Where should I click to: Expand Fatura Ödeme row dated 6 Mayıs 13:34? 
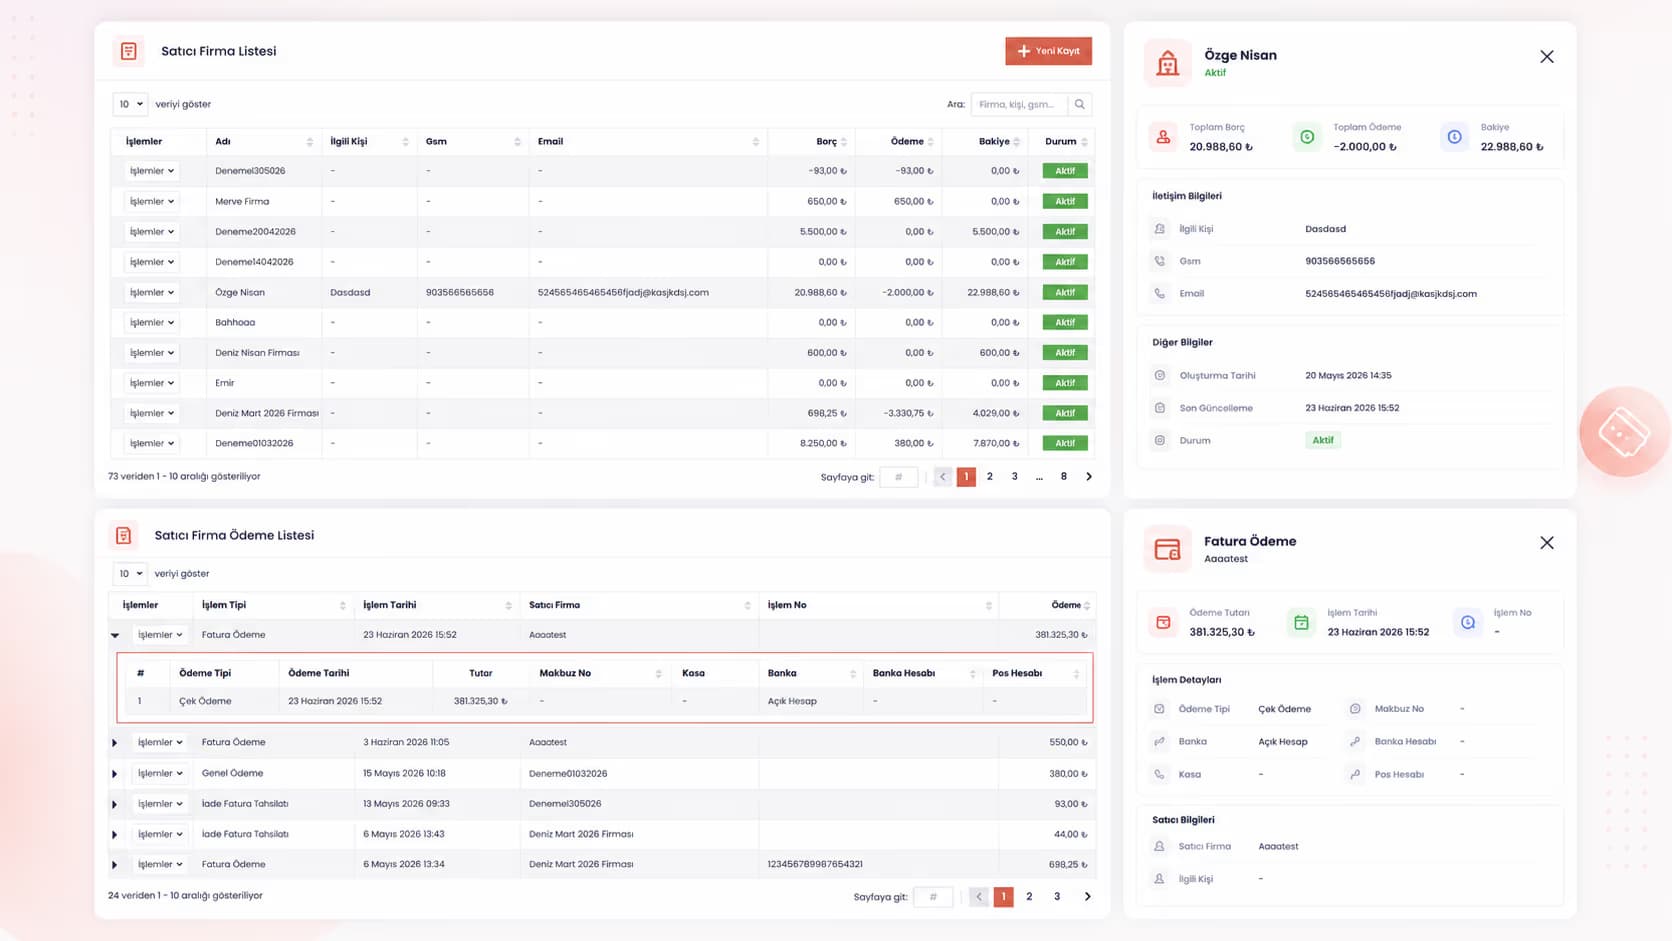click(115, 864)
